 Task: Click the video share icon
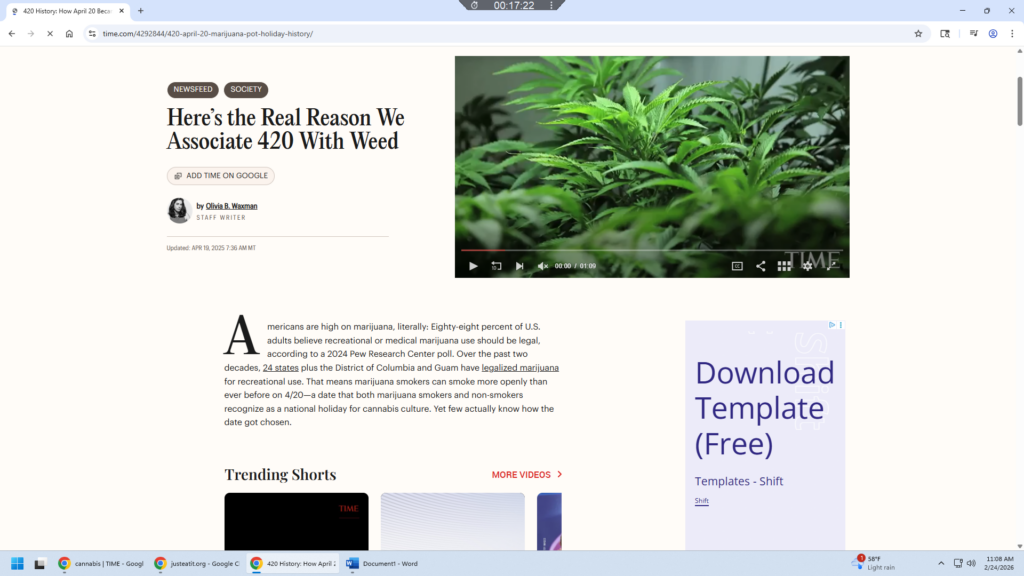[x=760, y=266]
